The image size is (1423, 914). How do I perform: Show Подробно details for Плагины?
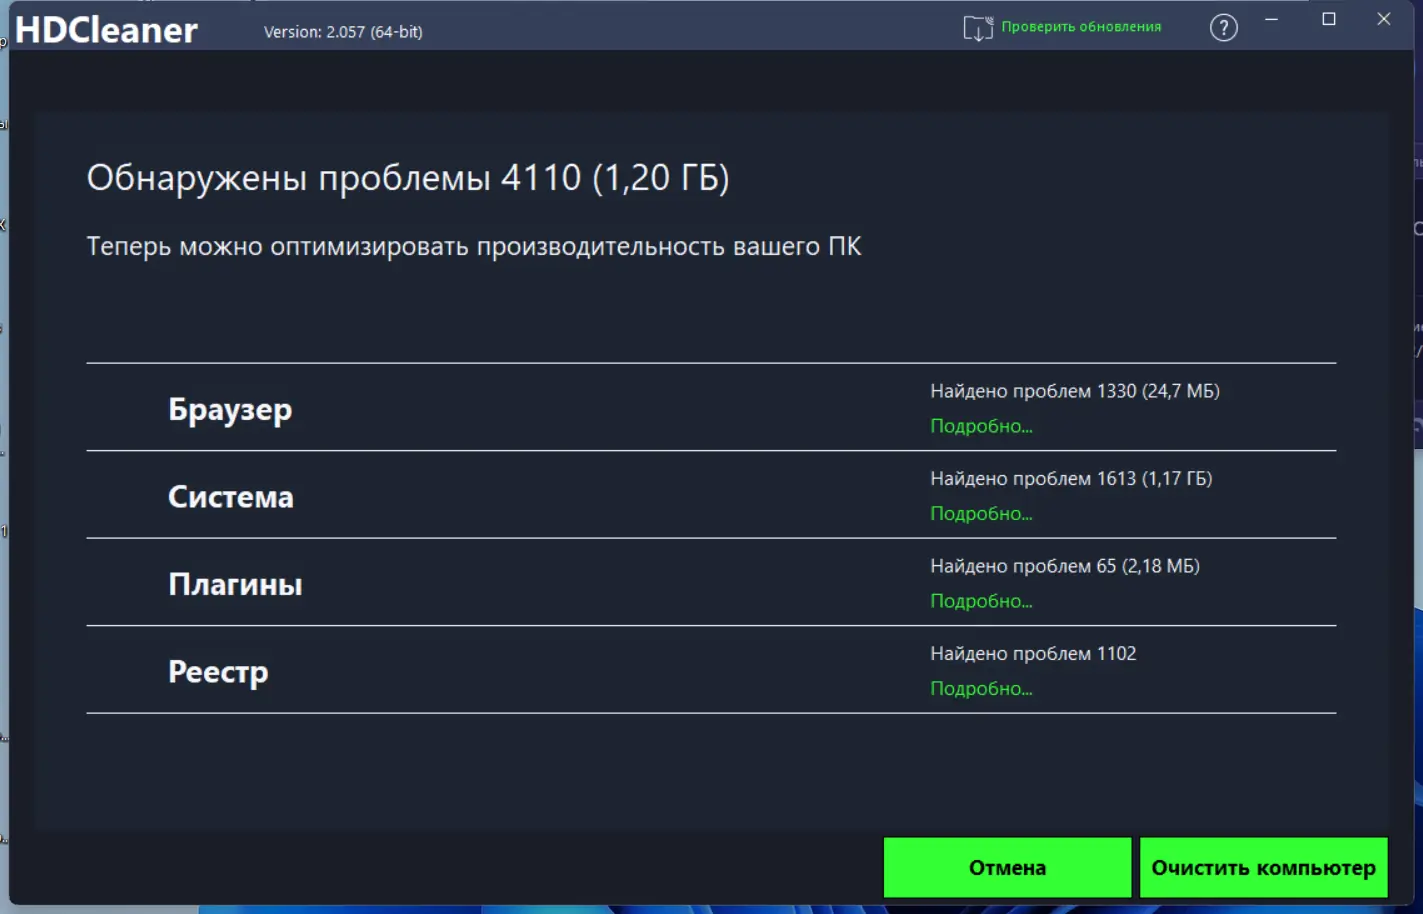tap(981, 601)
